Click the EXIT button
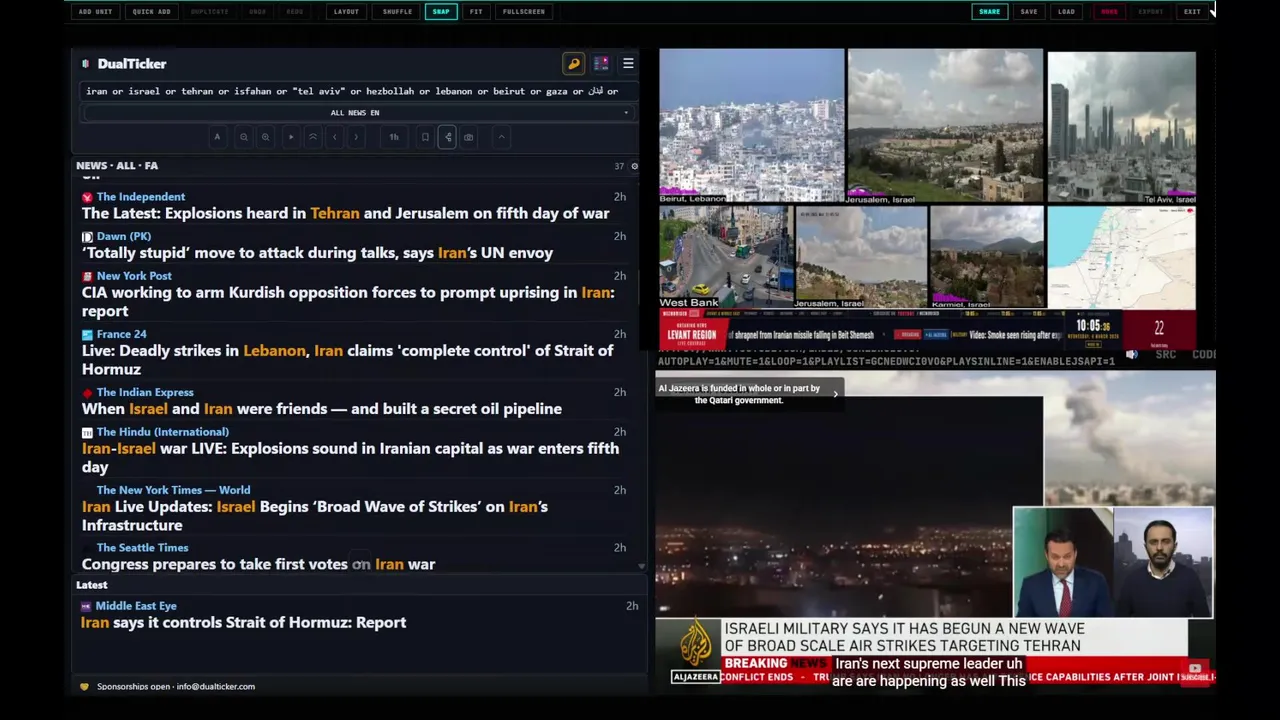 tap(1192, 11)
